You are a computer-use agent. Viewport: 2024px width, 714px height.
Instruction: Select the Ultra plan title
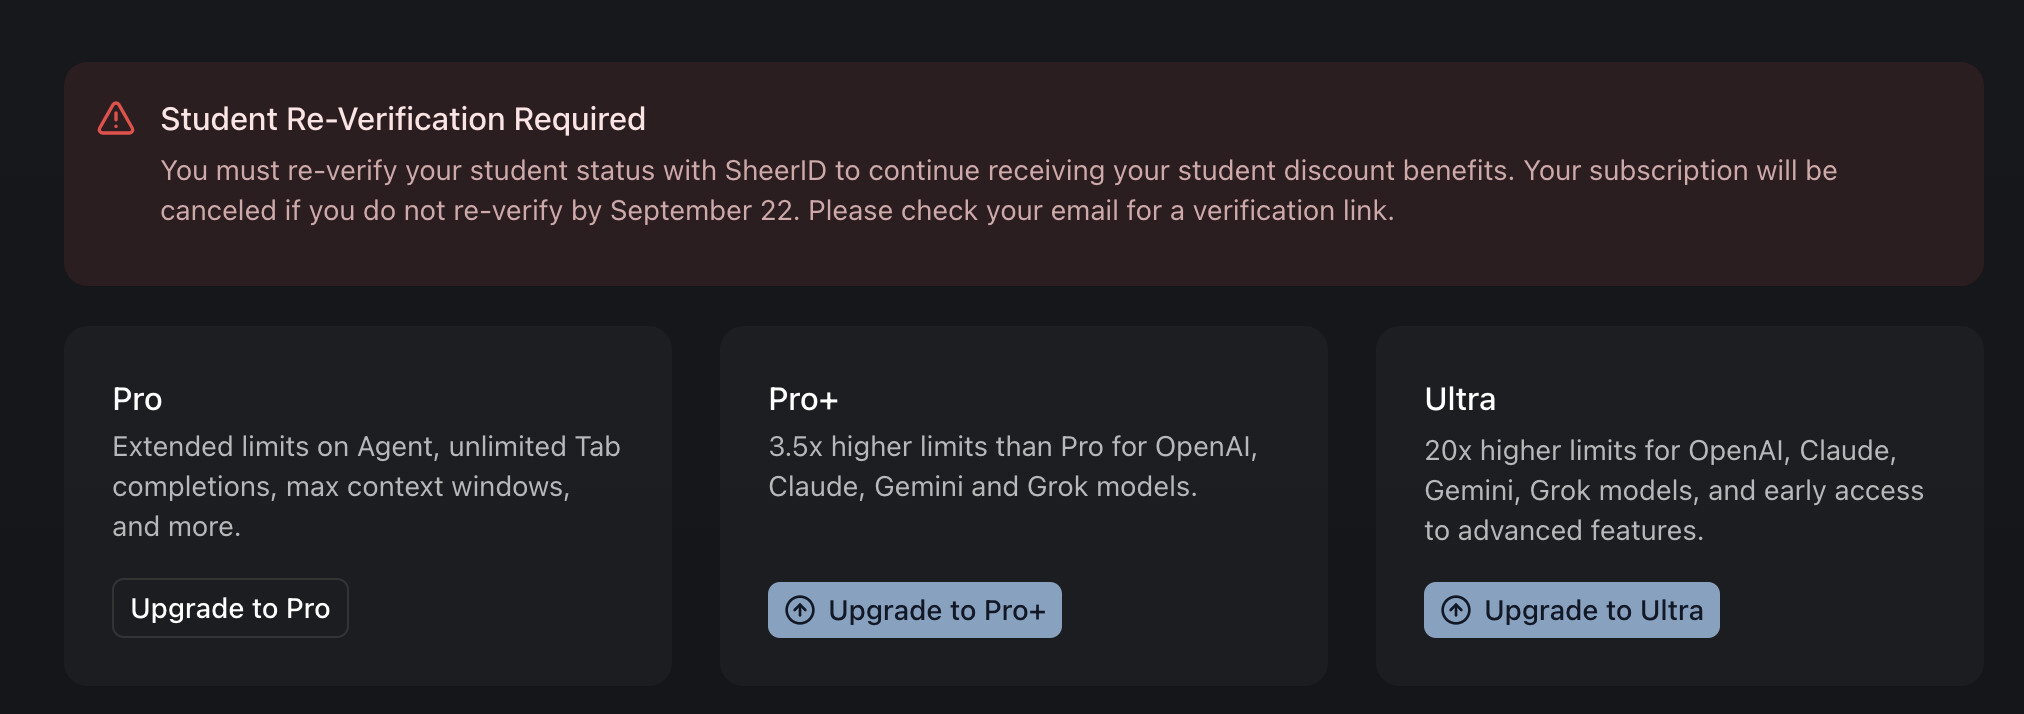click(1460, 399)
